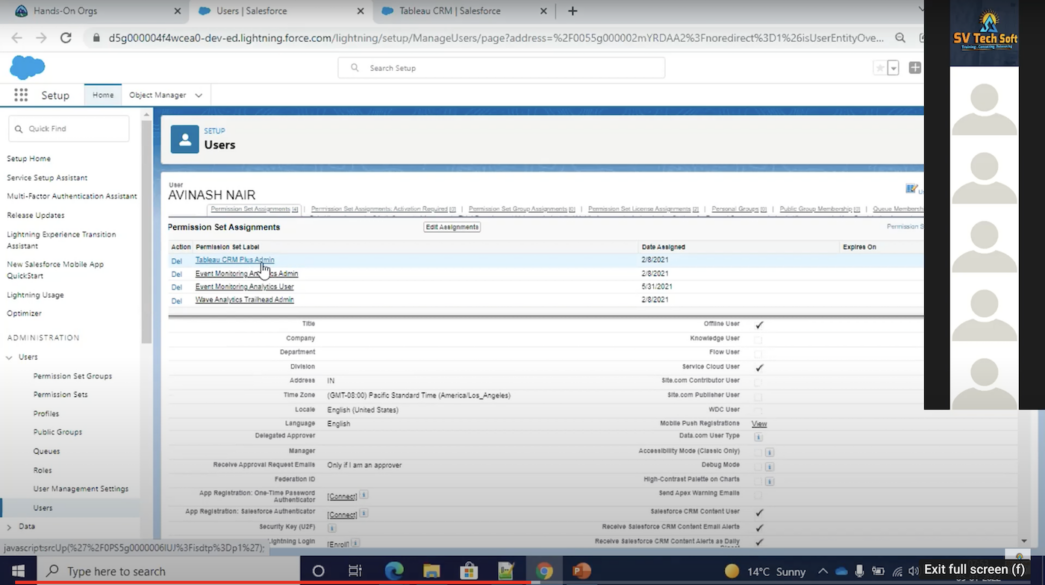Launch PowerPoint from the taskbar
This screenshot has height=585, width=1045.
tap(582, 569)
